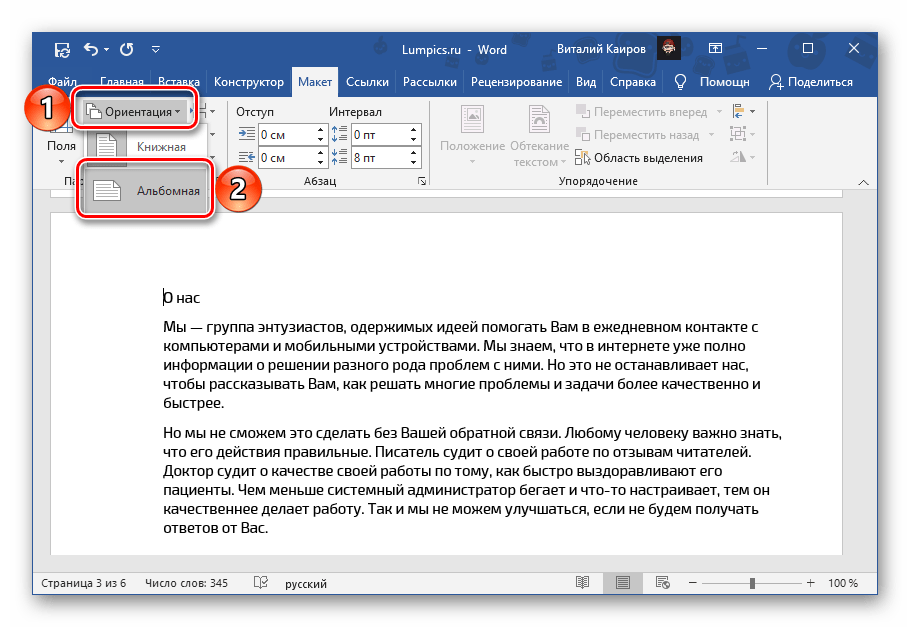Open the Ссылки ribbon tab
Image resolution: width=910 pixels, height=627 pixels.
tap(368, 82)
